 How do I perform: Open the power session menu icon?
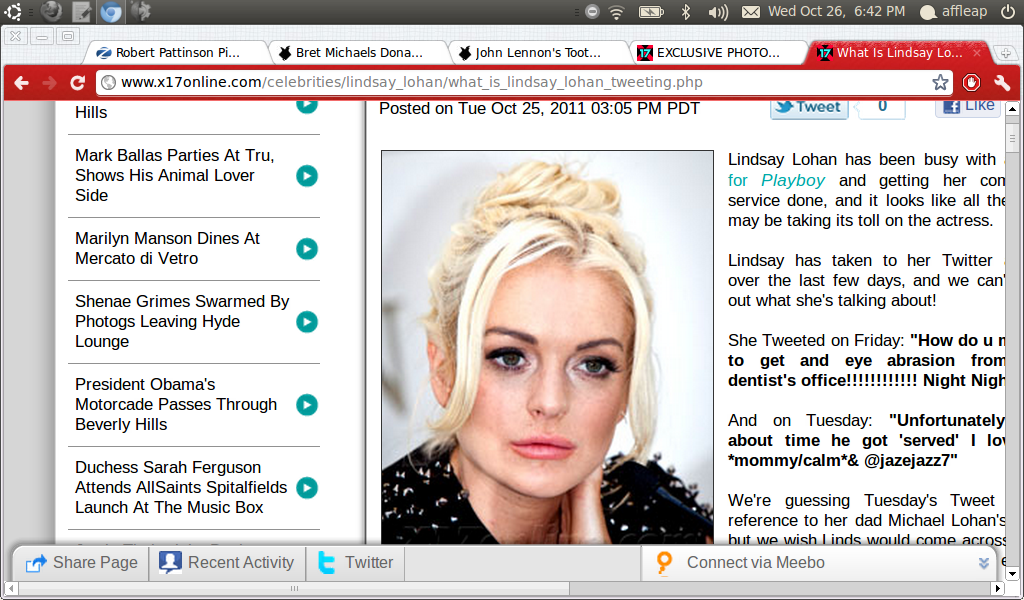click(1008, 12)
